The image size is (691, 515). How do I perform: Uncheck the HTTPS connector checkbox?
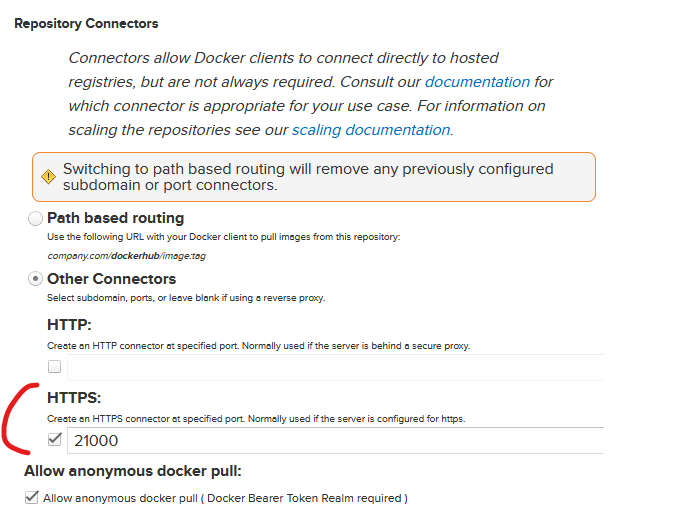(x=56, y=438)
